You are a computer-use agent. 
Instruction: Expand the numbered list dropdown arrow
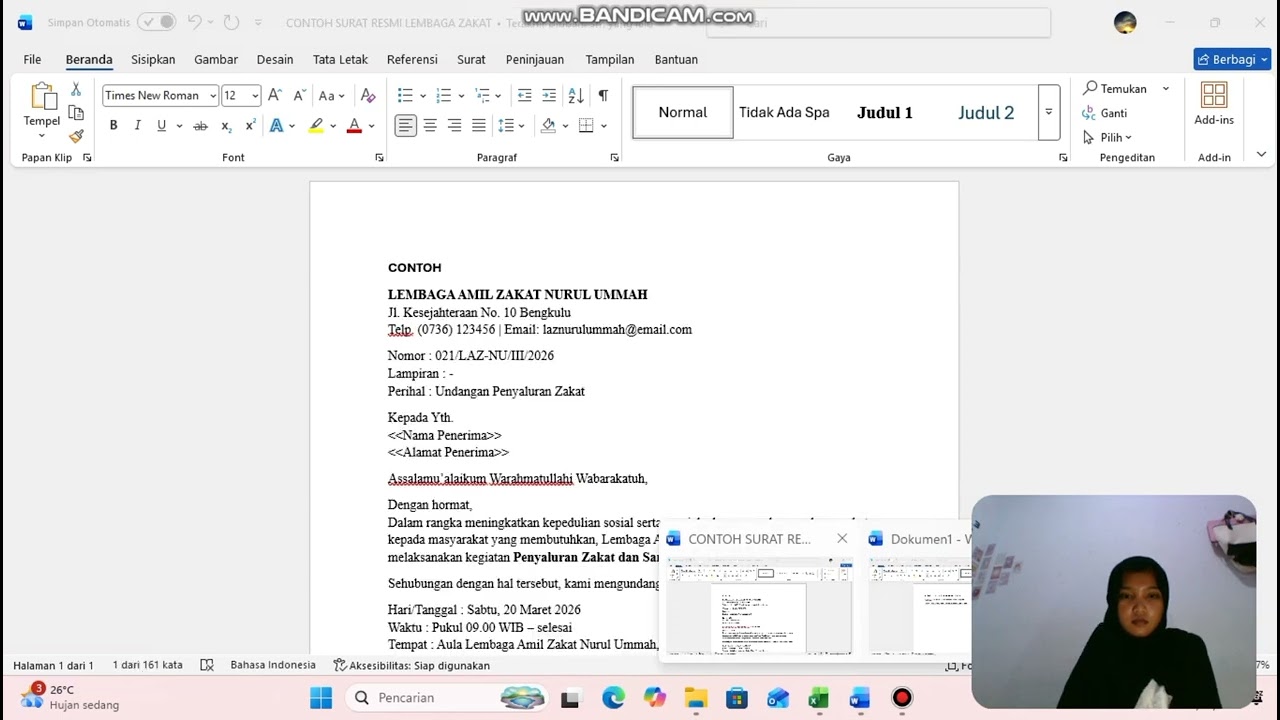click(x=461, y=96)
